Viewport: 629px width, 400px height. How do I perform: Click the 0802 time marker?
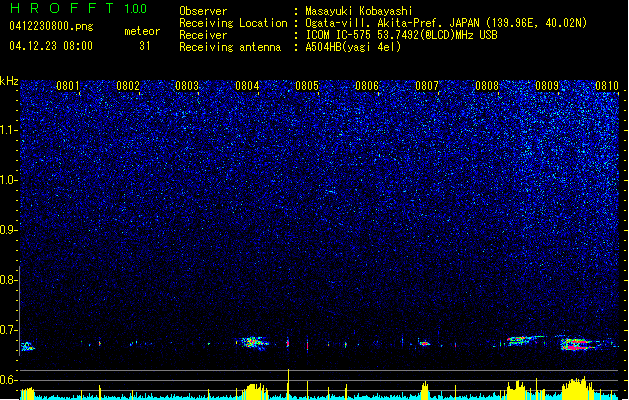[x=128, y=86]
